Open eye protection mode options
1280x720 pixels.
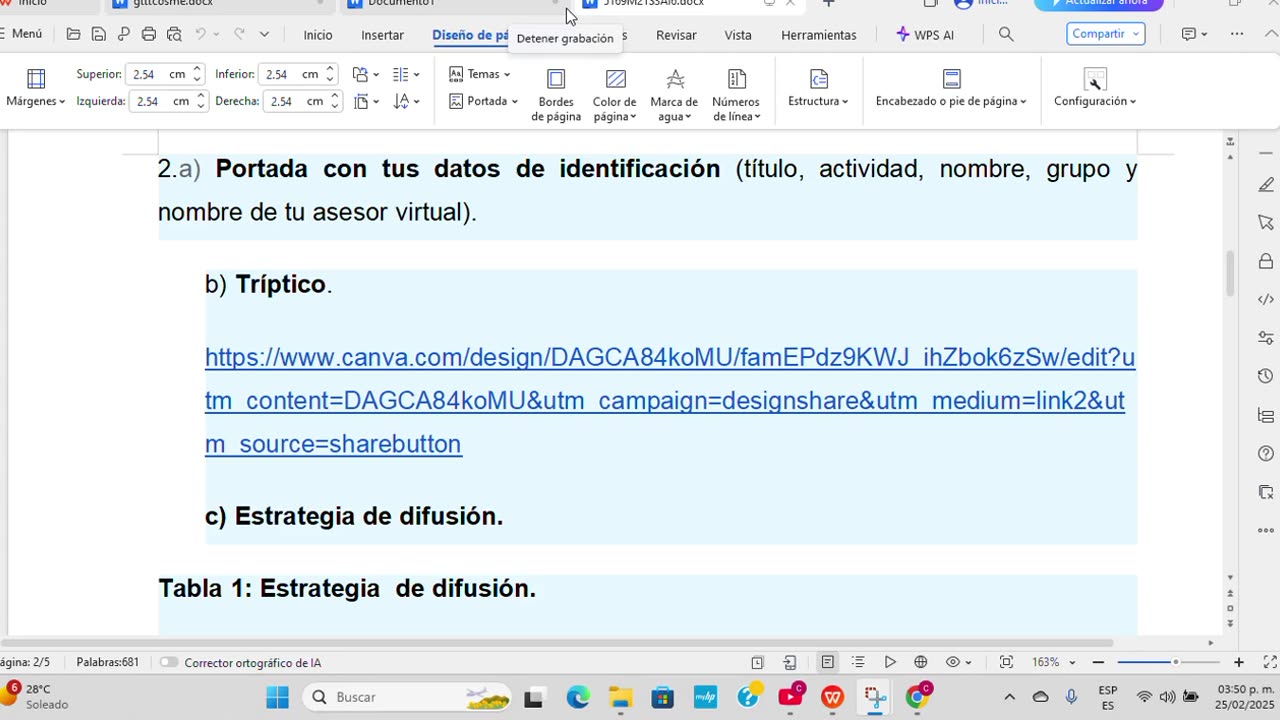958,662
